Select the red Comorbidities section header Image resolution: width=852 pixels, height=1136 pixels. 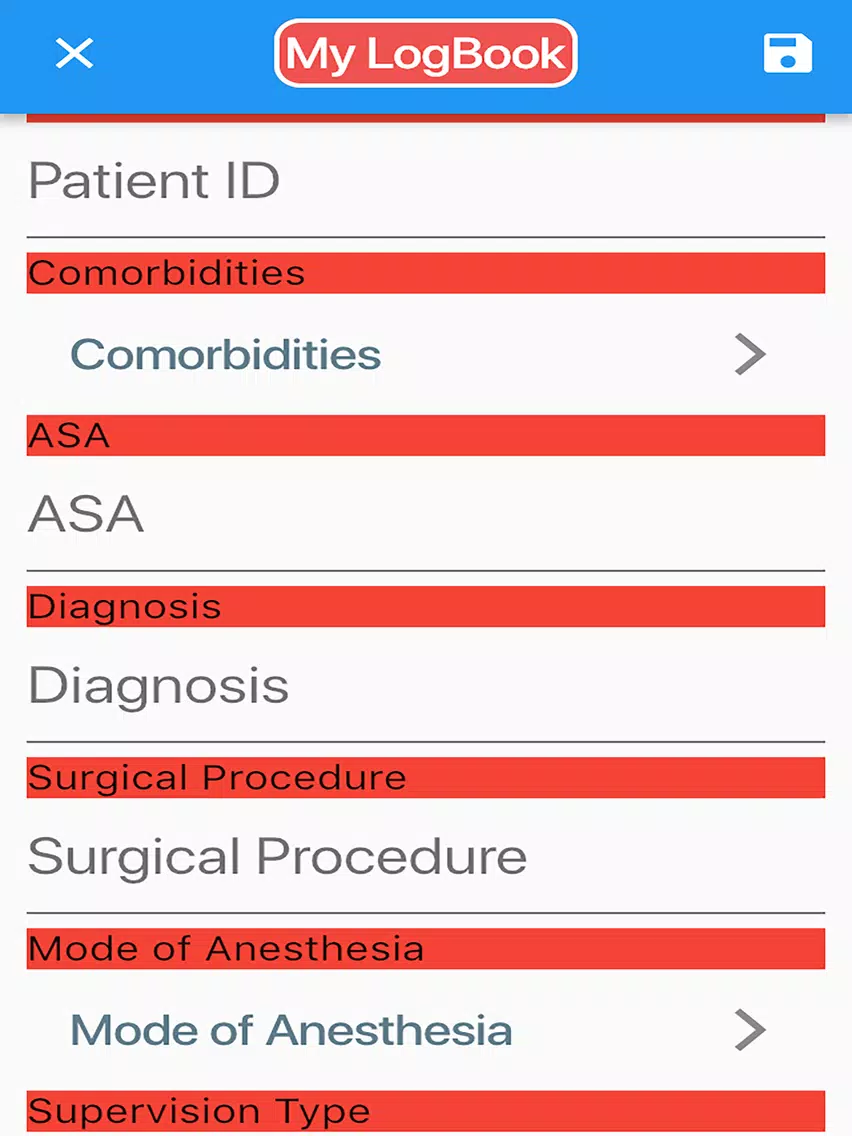(425, 273)
